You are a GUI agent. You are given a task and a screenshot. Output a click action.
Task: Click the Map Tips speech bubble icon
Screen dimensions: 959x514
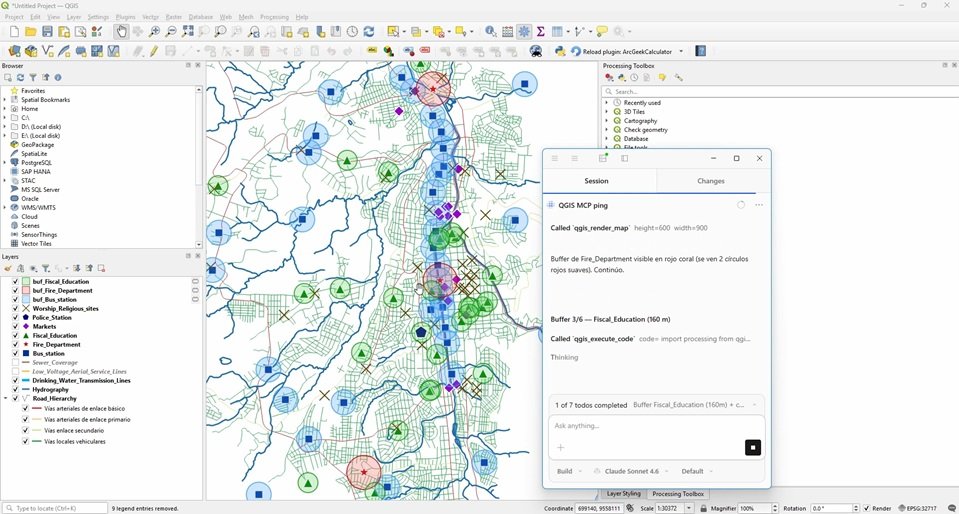(602, 31)
